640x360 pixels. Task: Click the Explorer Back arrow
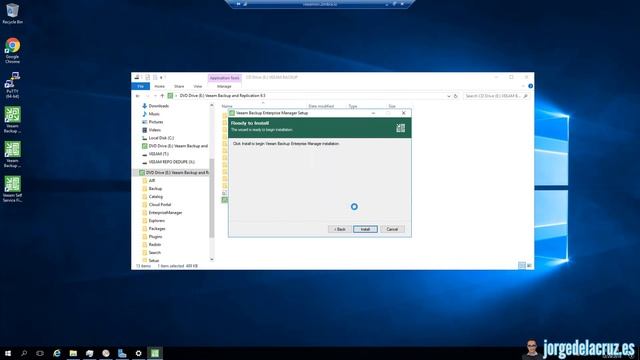[138, 96]
